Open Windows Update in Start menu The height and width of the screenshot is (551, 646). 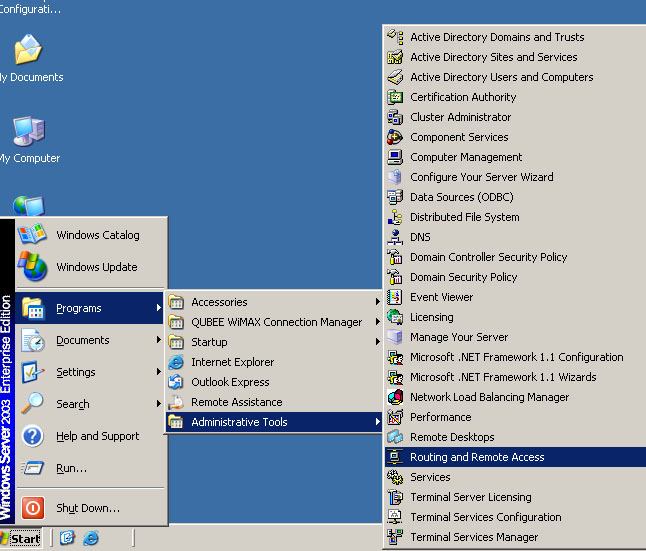[90, 267]
